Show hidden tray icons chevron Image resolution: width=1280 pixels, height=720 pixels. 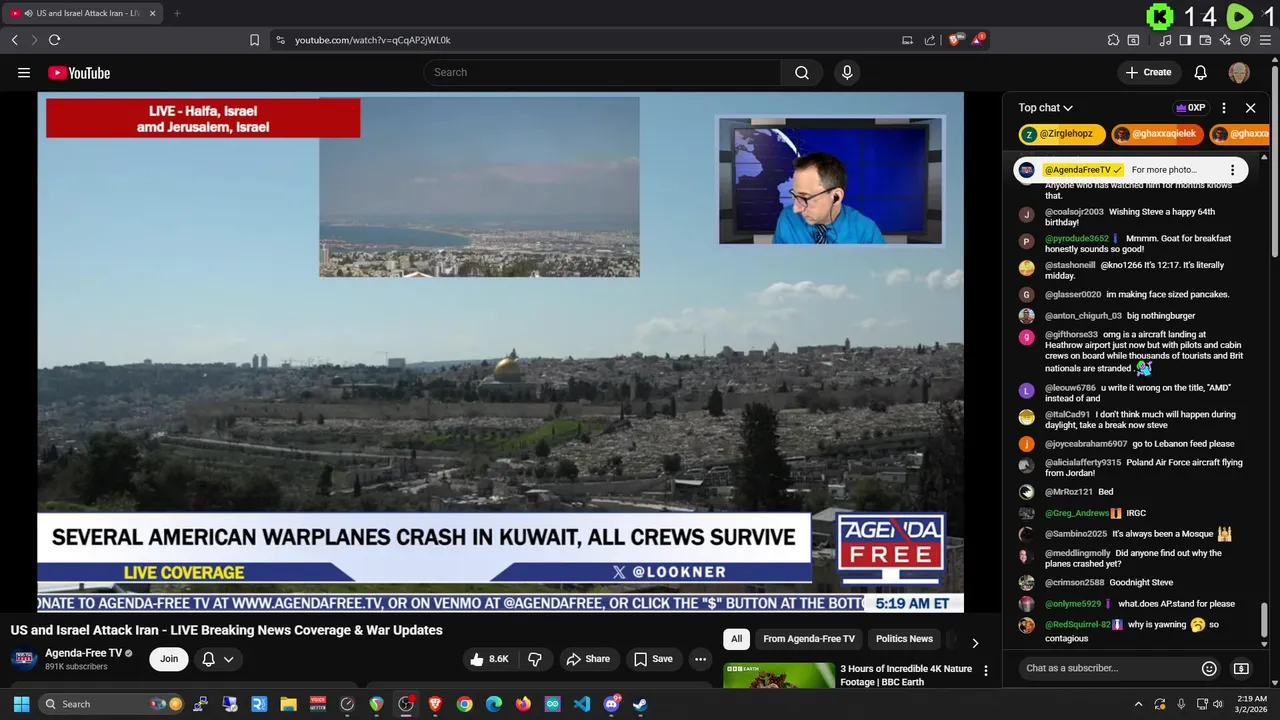coord(1138,704)
